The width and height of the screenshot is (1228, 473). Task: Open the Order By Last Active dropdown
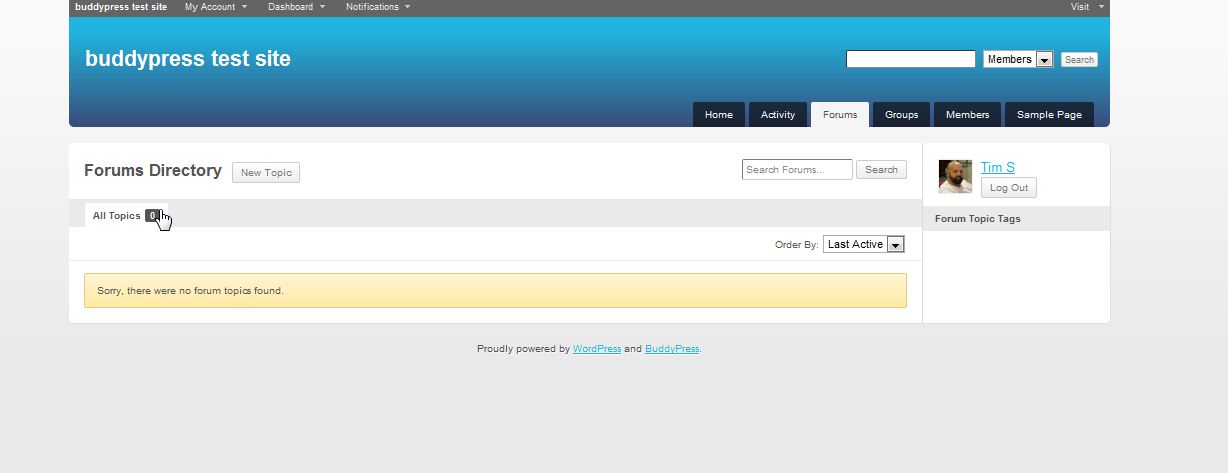coord(864,244)
